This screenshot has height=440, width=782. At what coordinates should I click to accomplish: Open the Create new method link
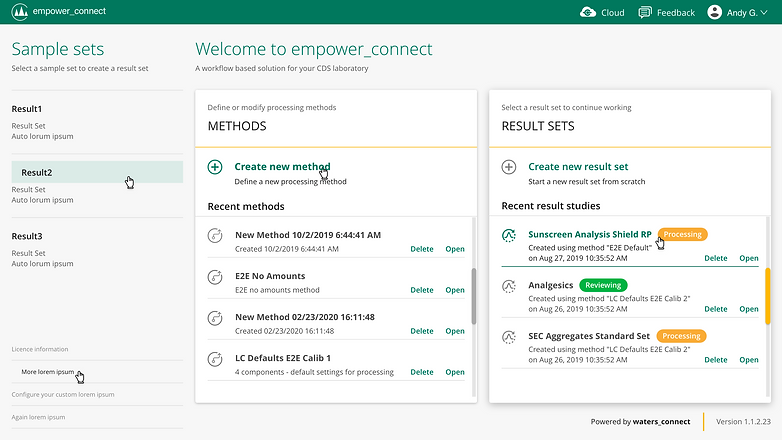(x=282, y=167)
